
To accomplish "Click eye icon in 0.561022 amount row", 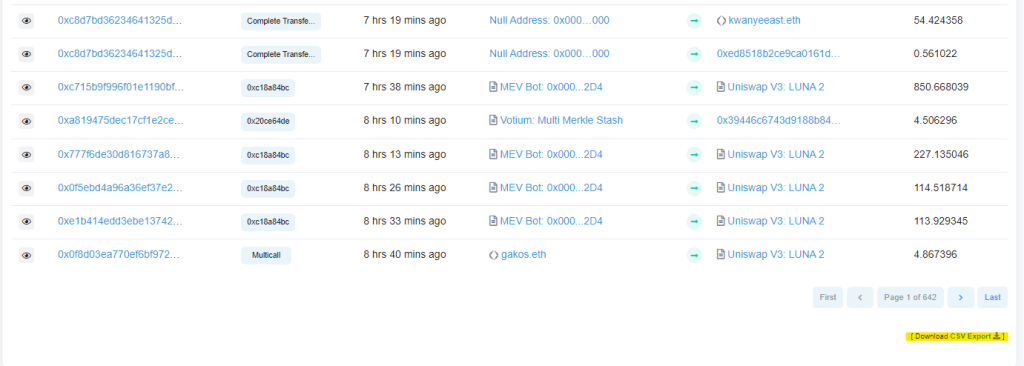I will coord(26,54).
